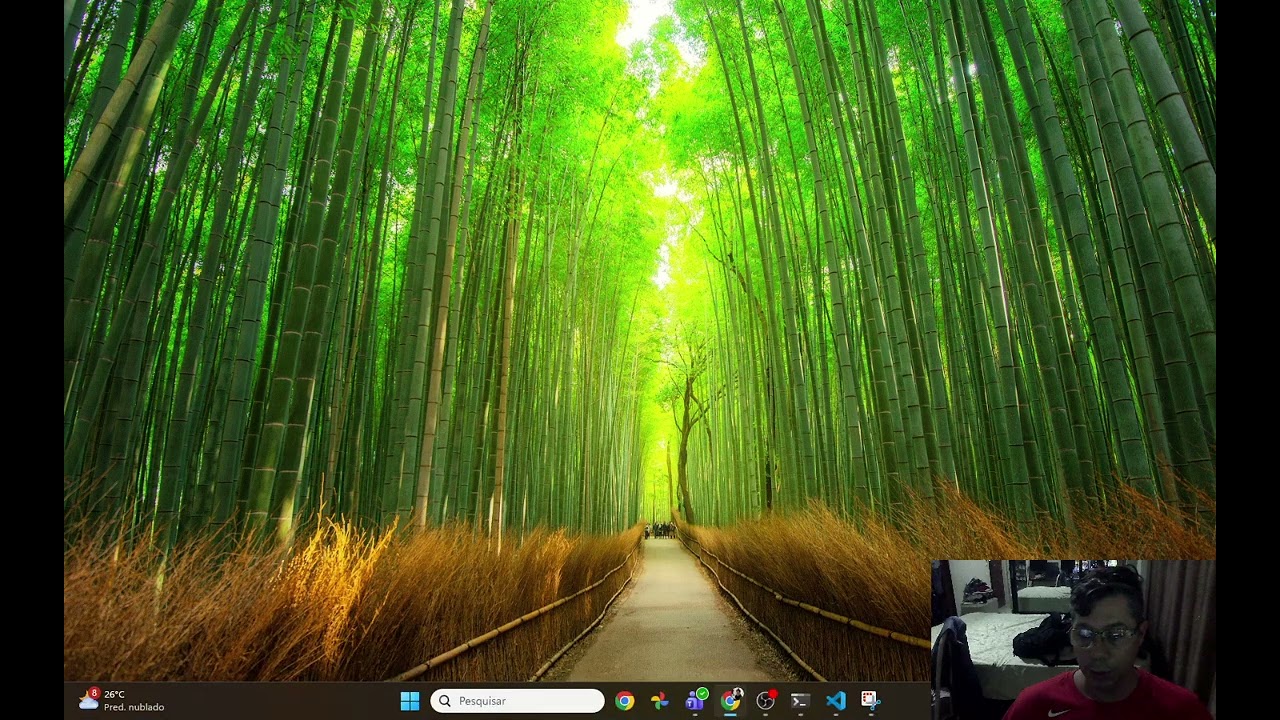Open Microsoft Teams from the taskbar

695,700
